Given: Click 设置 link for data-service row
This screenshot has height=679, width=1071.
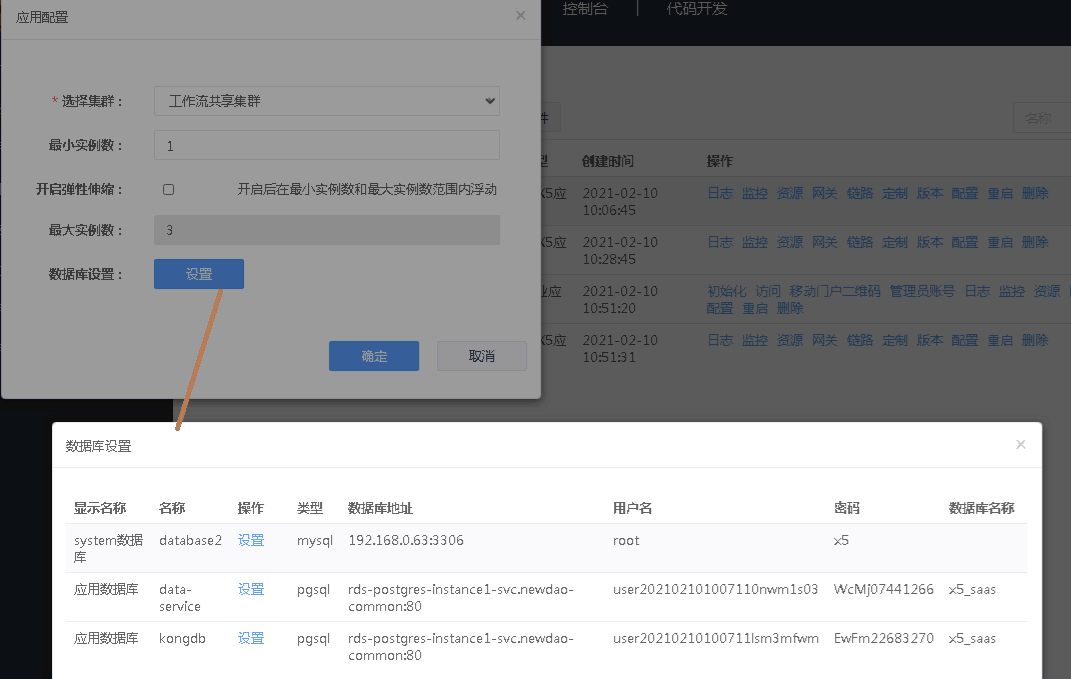Looking at the screenshot, I should (x=251, y=589).
